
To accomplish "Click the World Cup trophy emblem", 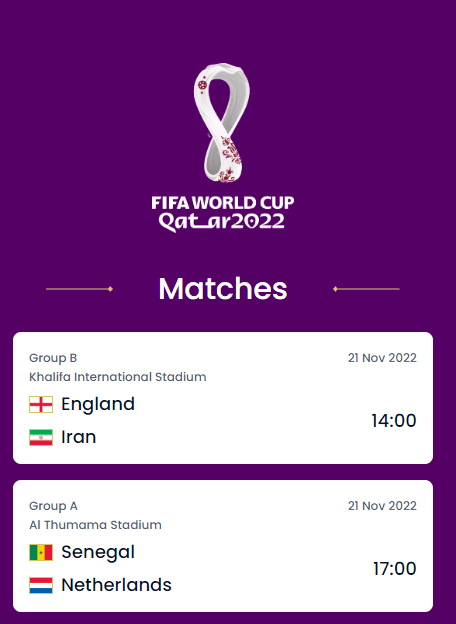I will [222, 123].
